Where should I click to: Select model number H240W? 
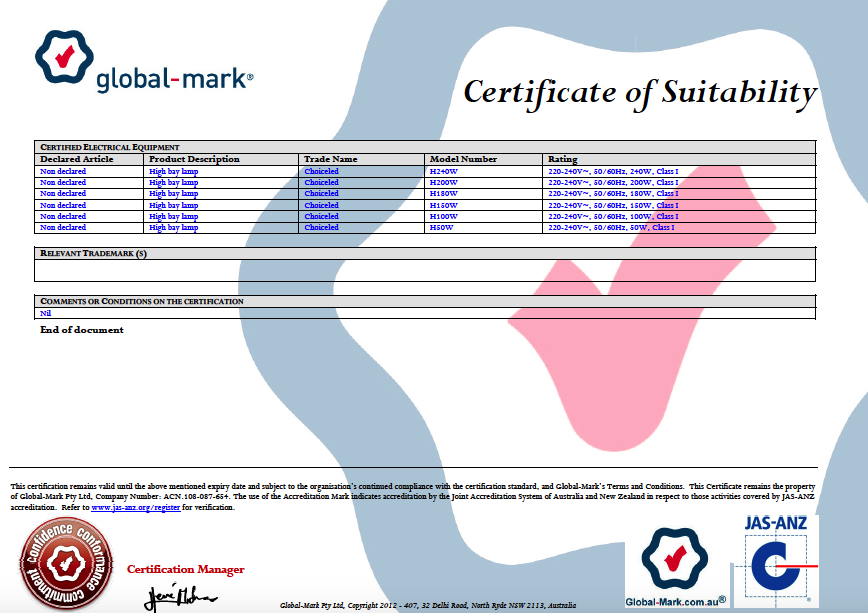coord(443,172)
